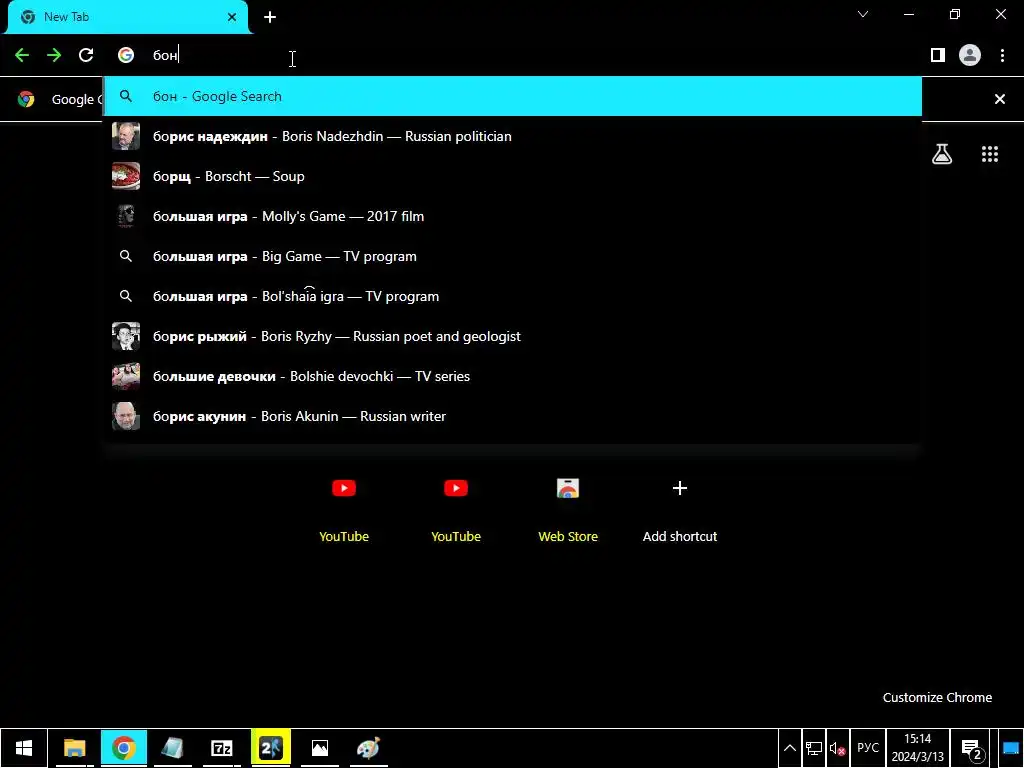Image resolution: width=1024 pixels, height=768 pixels.
Task: Click Boris Akunin portrait thumbnail
Action: click(126, 416)
